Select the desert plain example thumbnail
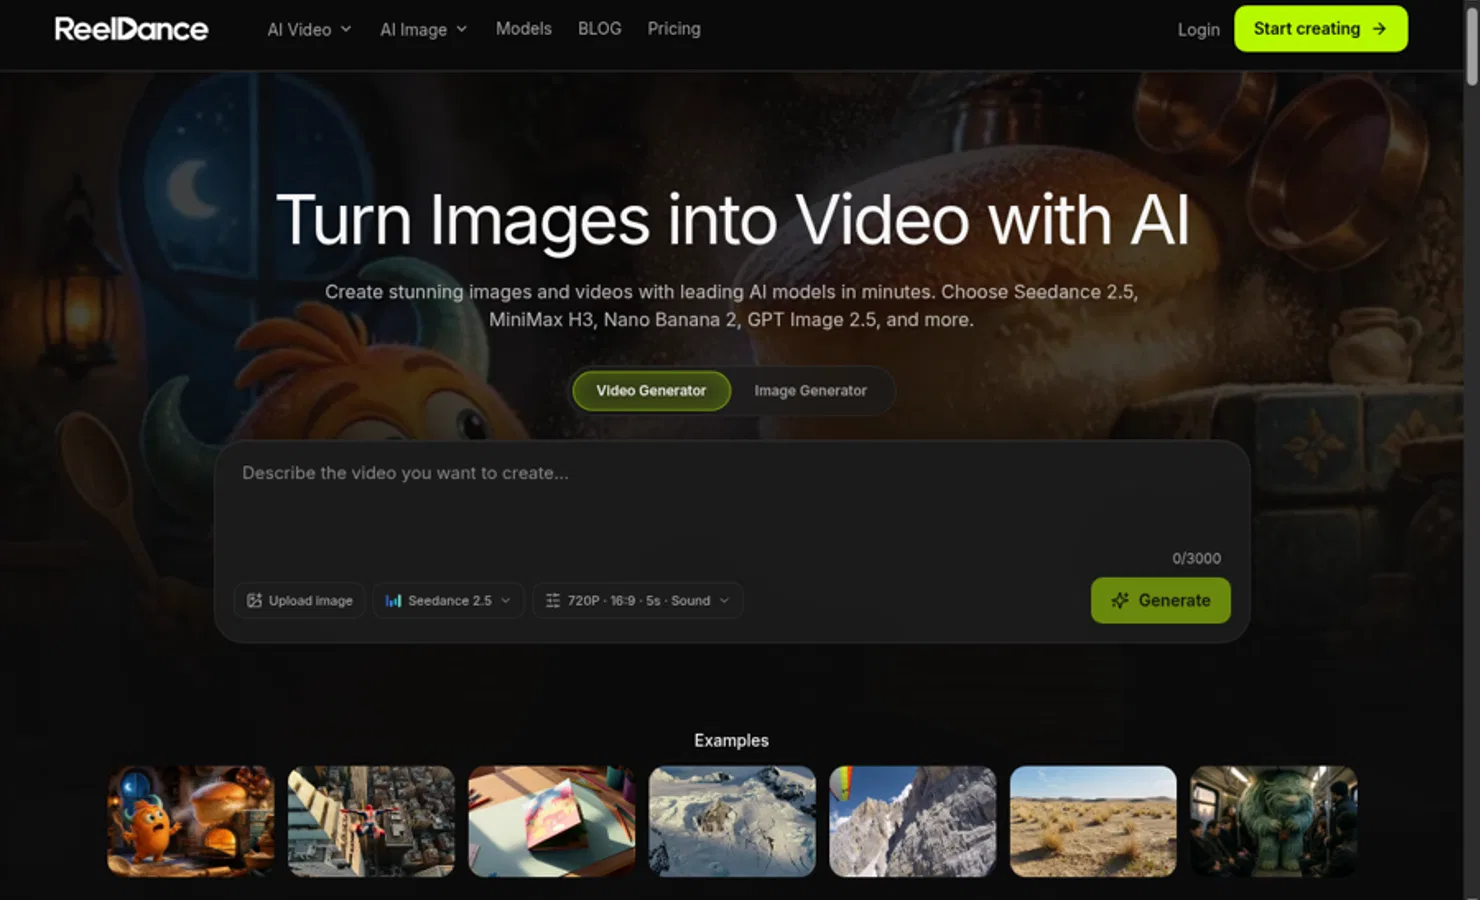1480x900 pixels. [1093, 821]
